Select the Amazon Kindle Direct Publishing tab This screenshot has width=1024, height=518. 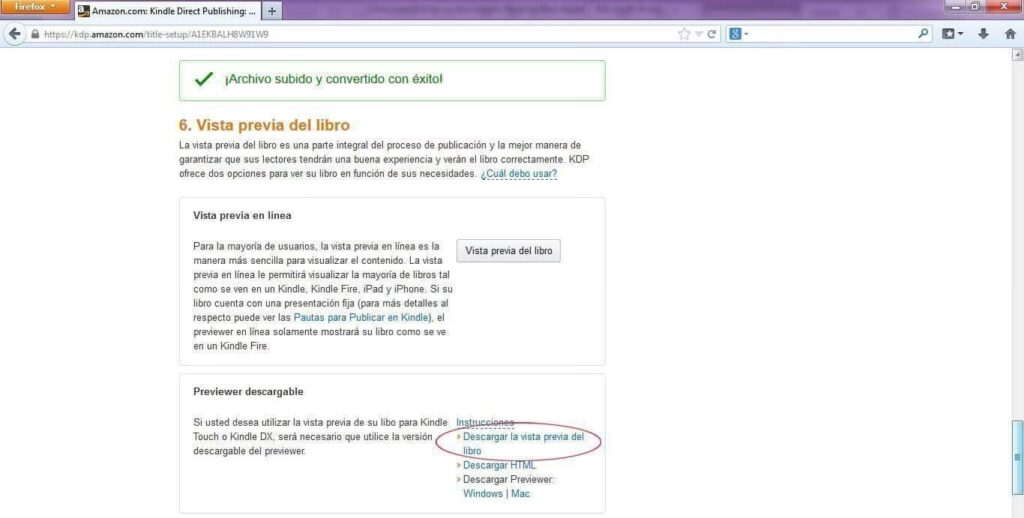click(167, 11)
